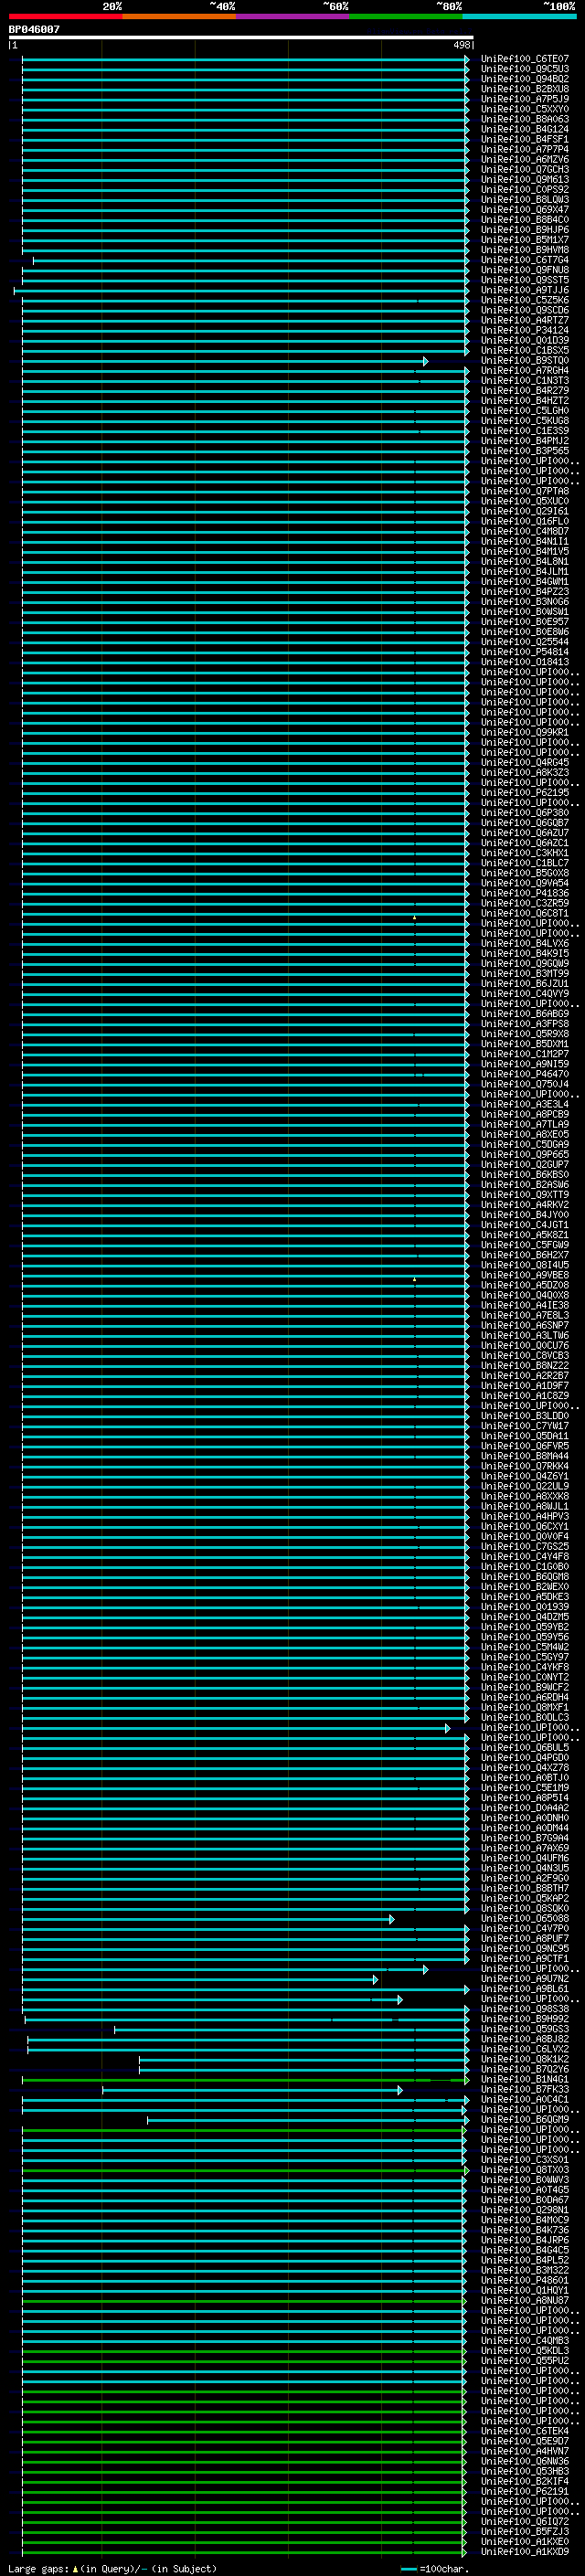Select label UniRef100_C3XS01
Image resolution: width=585 pixels, height=2576 pixels.
[x=524, y=2159]
